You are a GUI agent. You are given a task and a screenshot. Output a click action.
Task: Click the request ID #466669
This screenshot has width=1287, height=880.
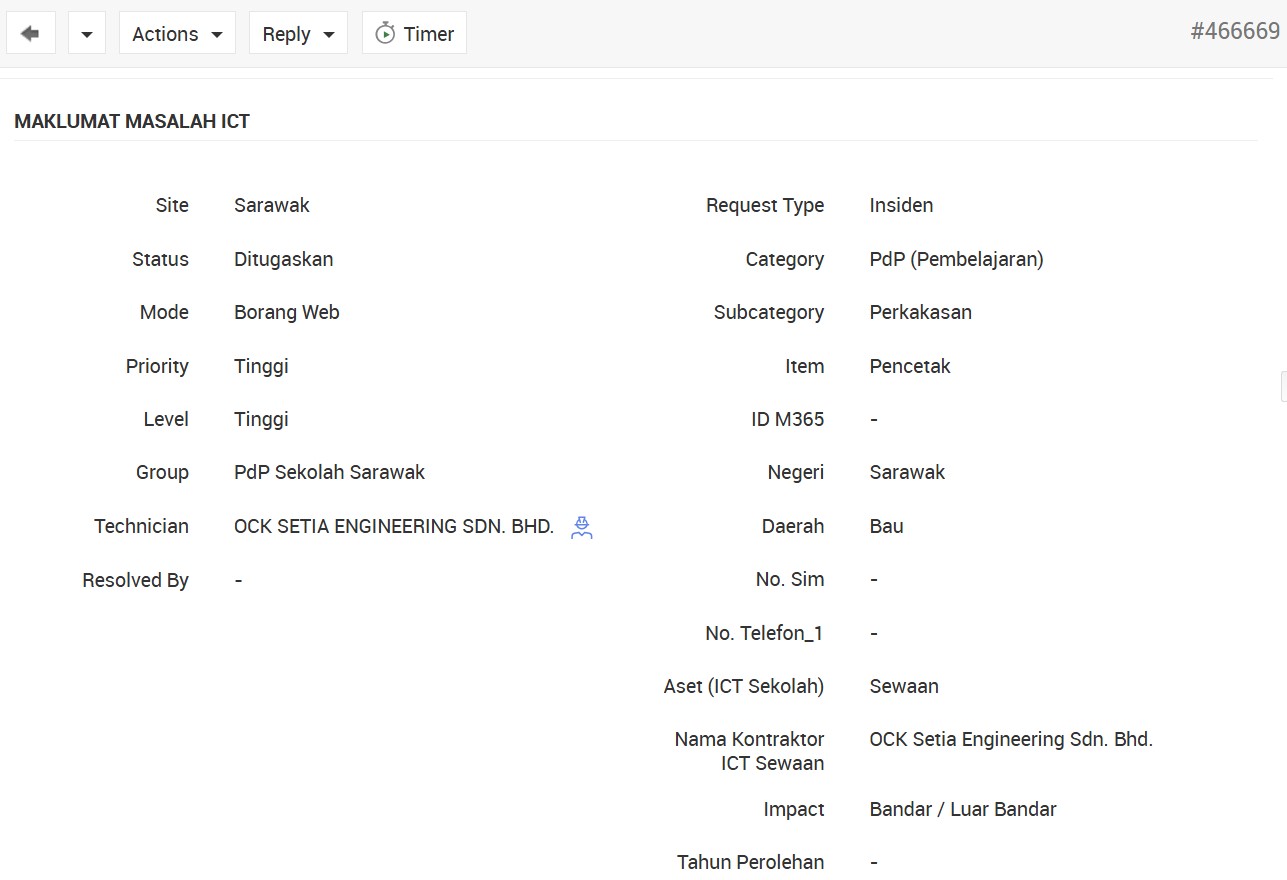pyautogui.click(x=1234, y=31)
